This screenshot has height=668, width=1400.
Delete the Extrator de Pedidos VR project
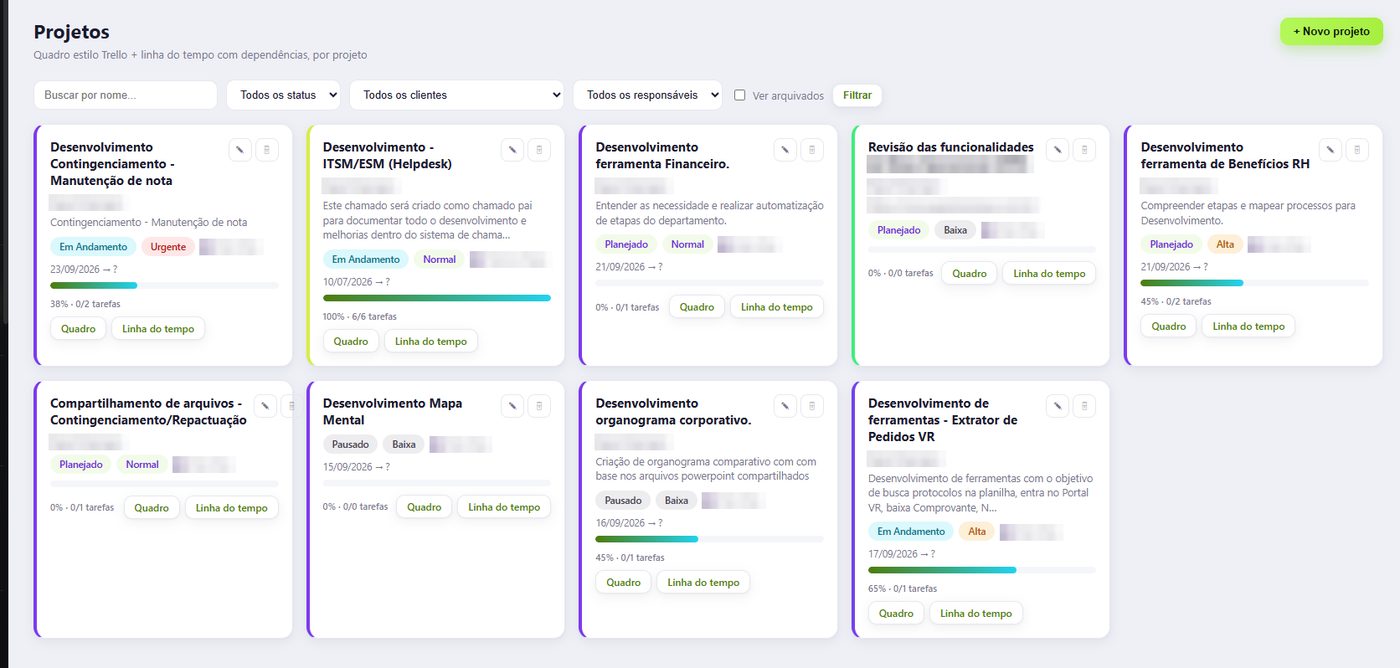(x=1084, y=406)
